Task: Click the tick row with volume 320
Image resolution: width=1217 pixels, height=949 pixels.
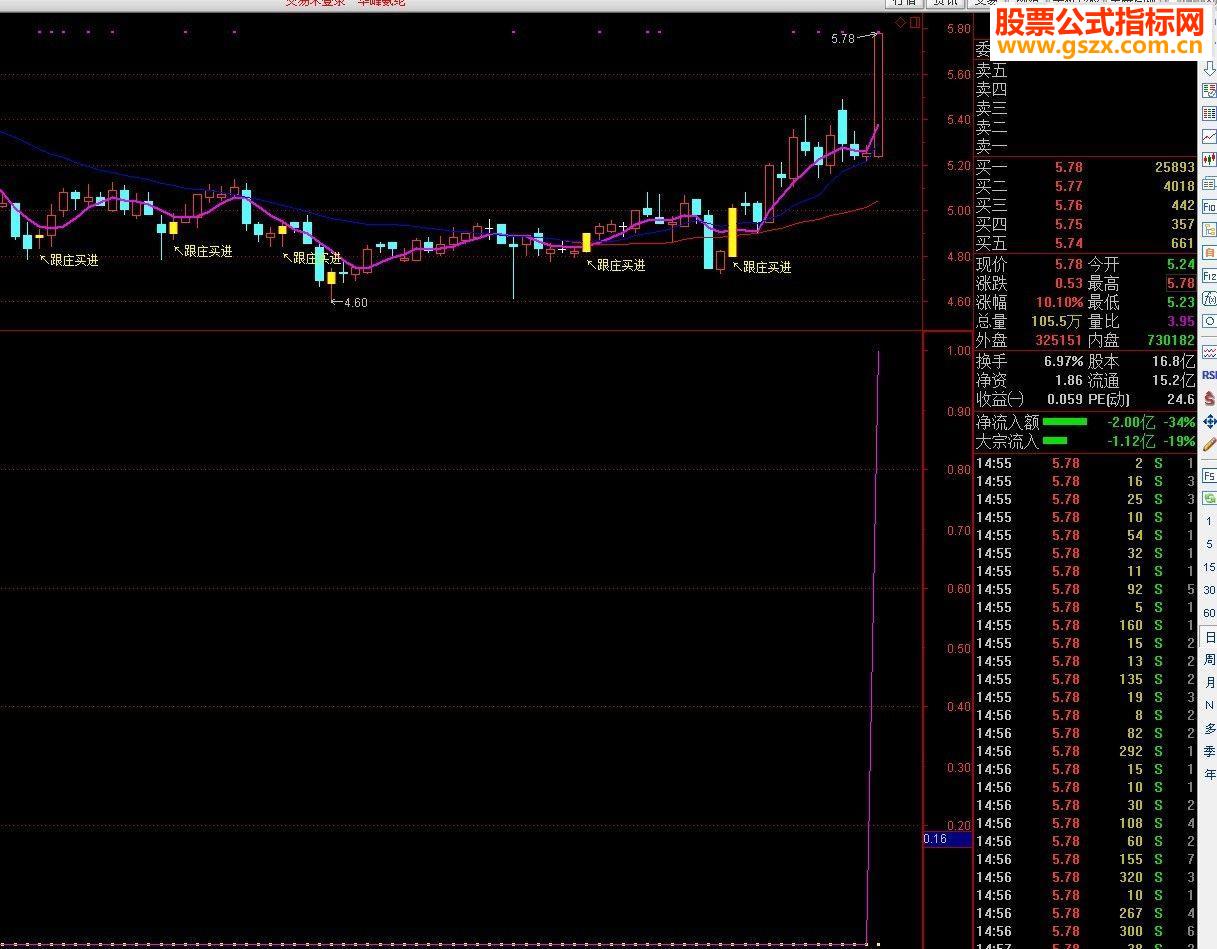Action: pos(1085,877)
